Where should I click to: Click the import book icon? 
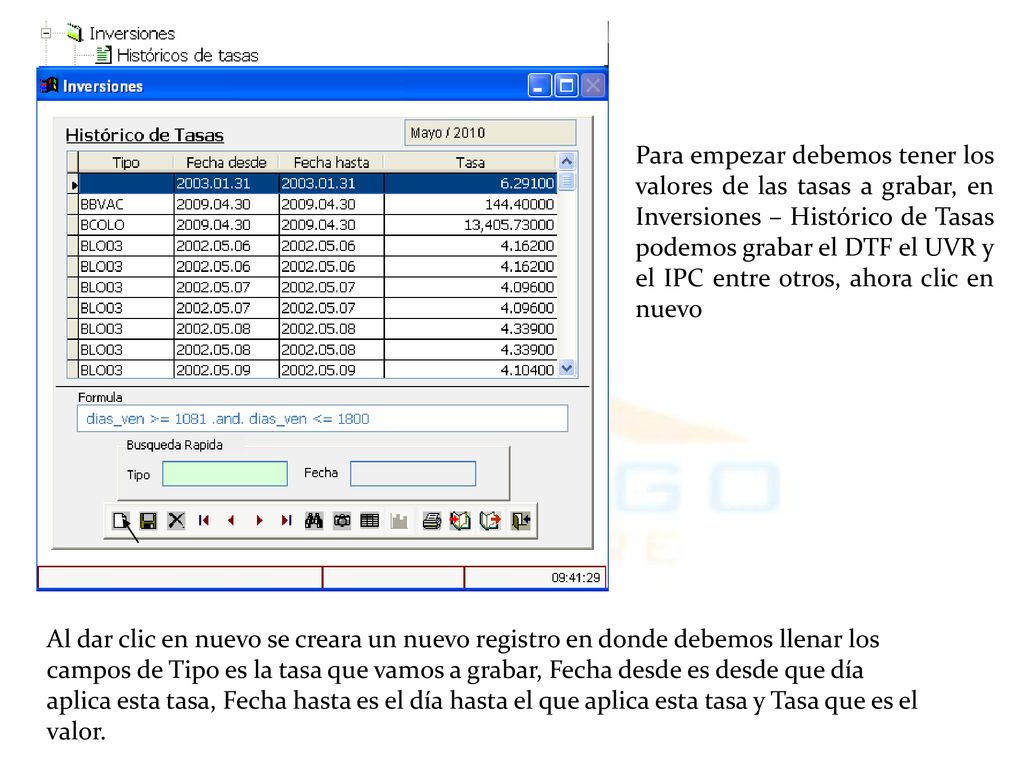point(460,520)
